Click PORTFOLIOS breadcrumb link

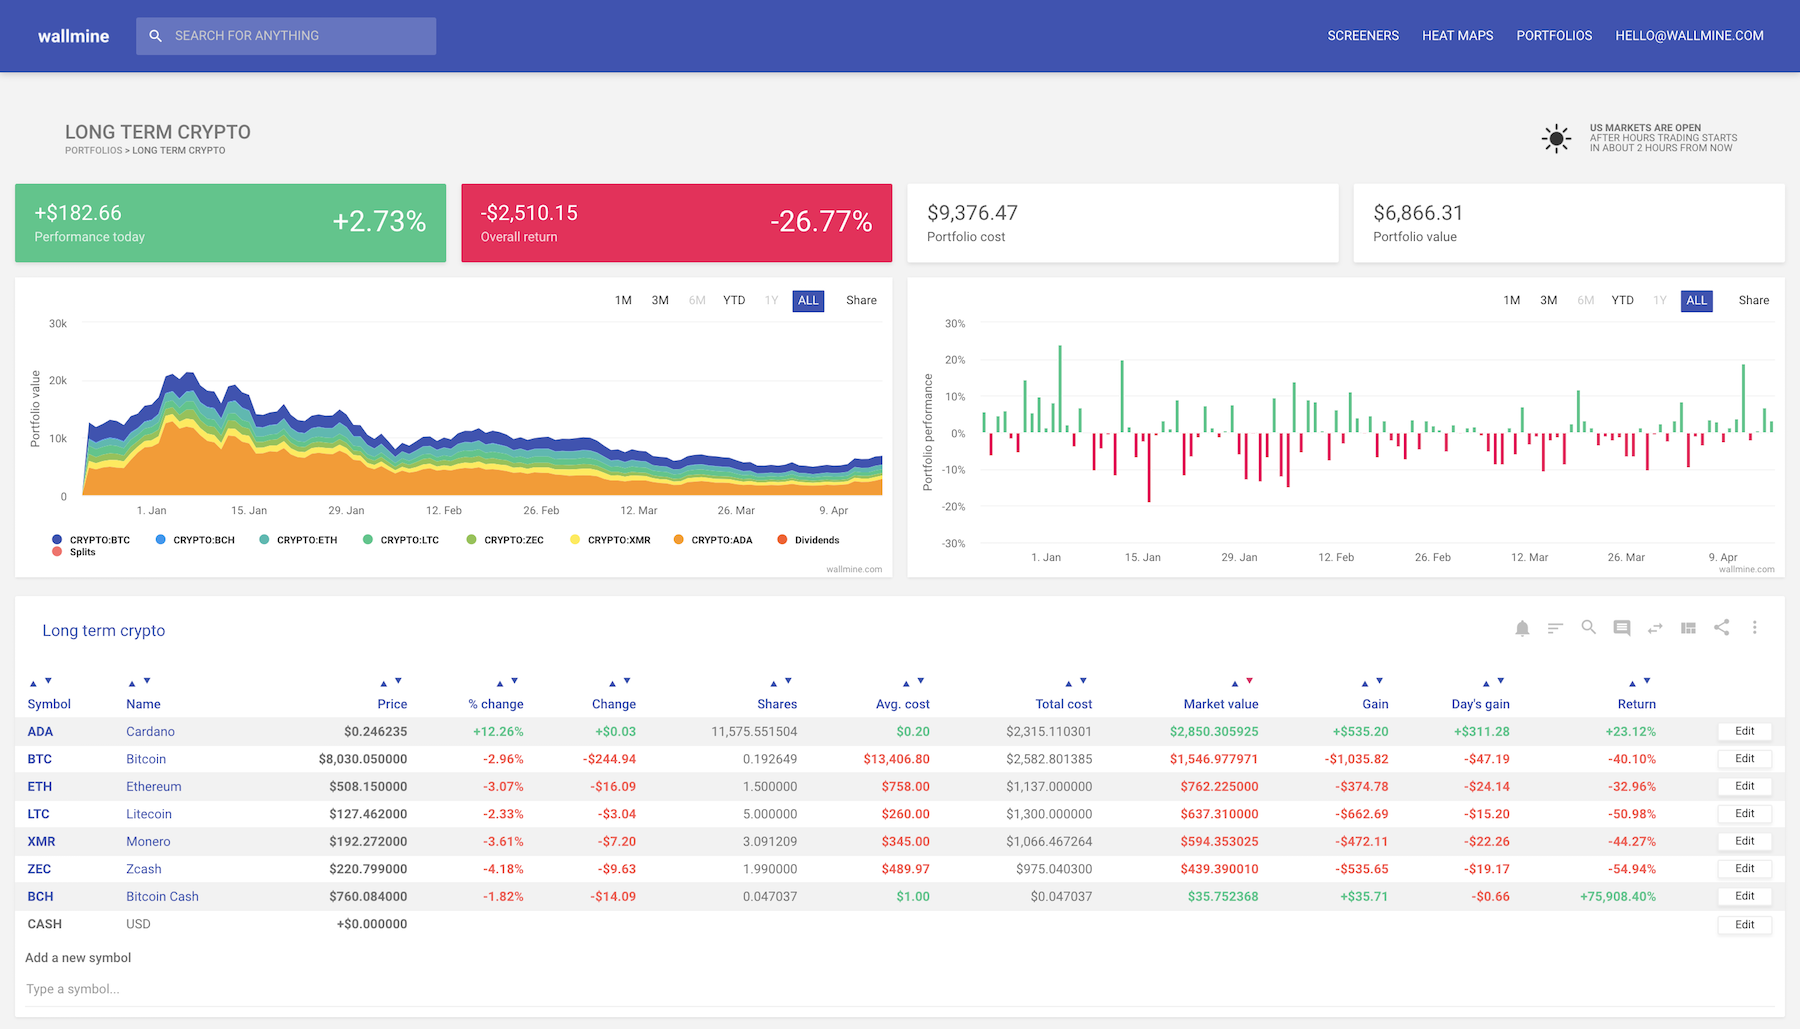click(x=93, y=151)
